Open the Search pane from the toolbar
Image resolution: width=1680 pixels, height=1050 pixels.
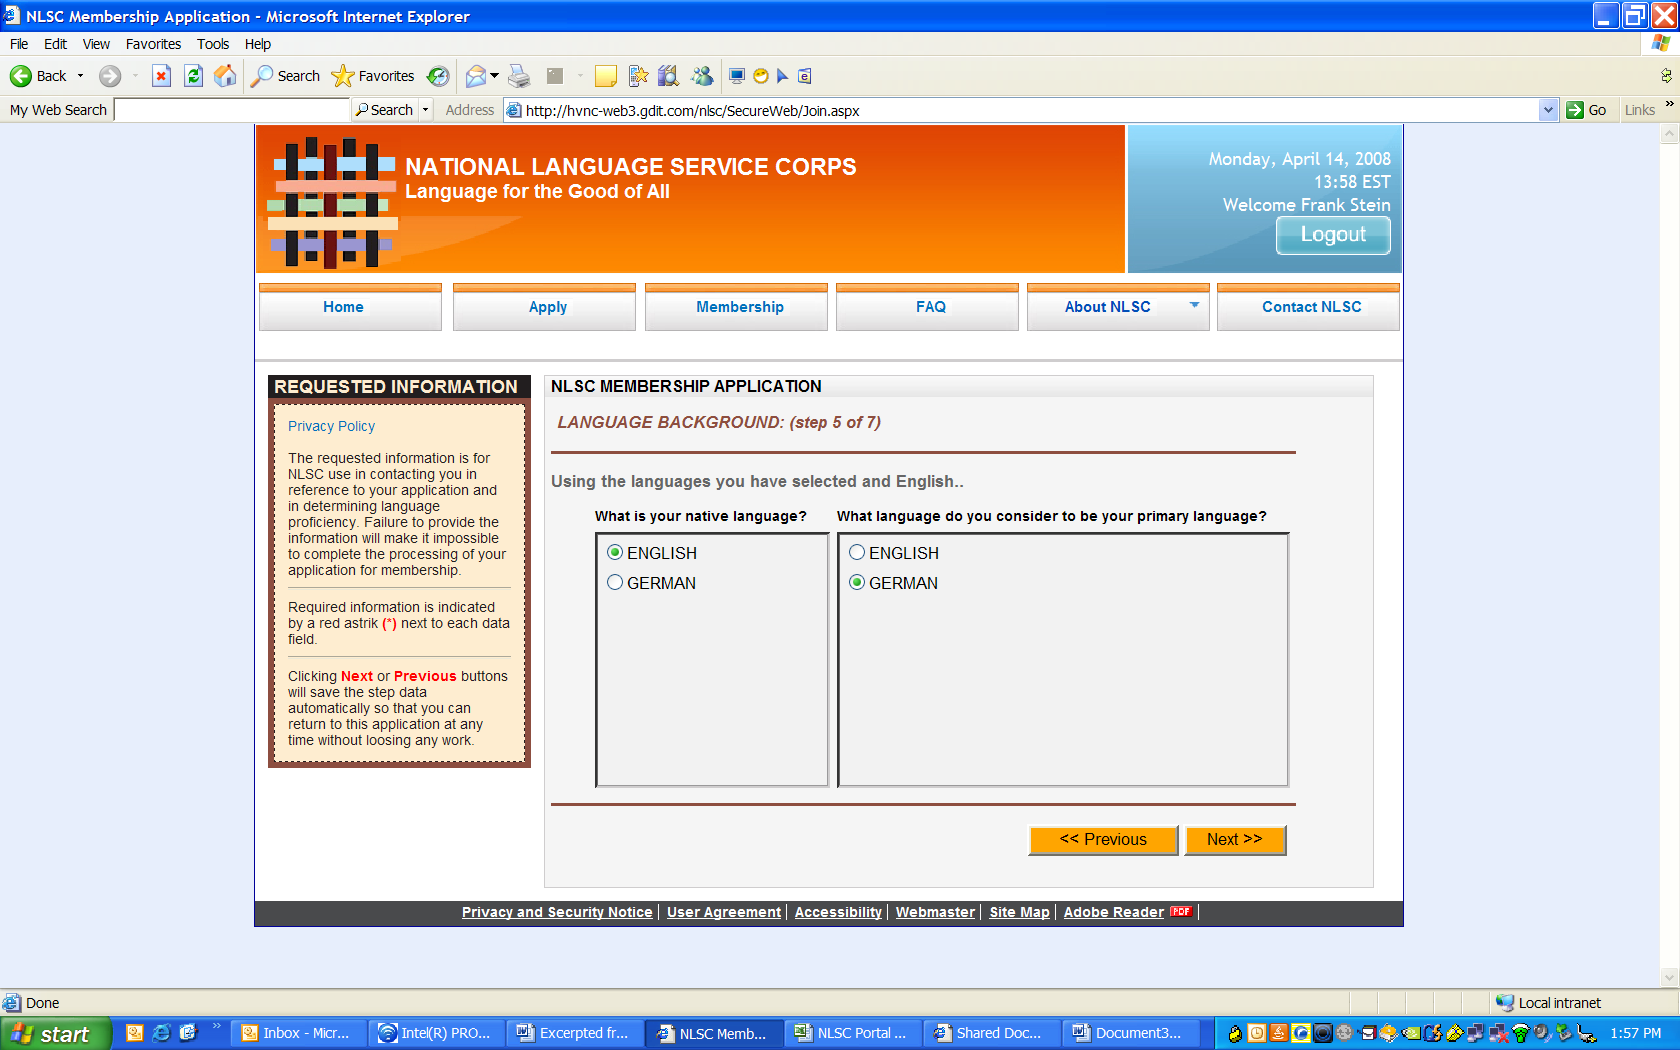tap(286, 76)
